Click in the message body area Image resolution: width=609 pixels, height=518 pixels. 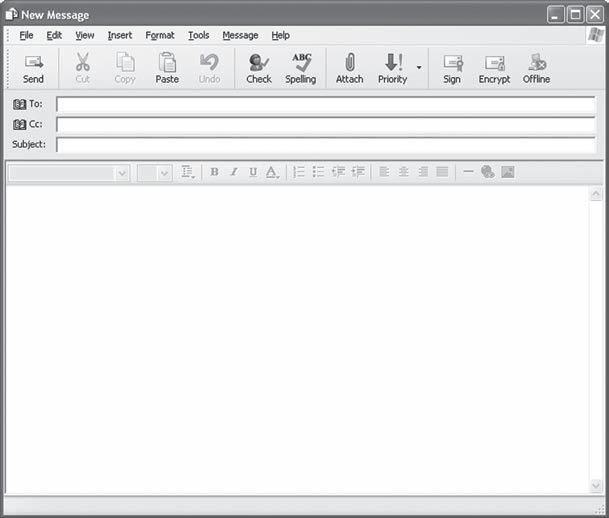click(x=298, y=340)
